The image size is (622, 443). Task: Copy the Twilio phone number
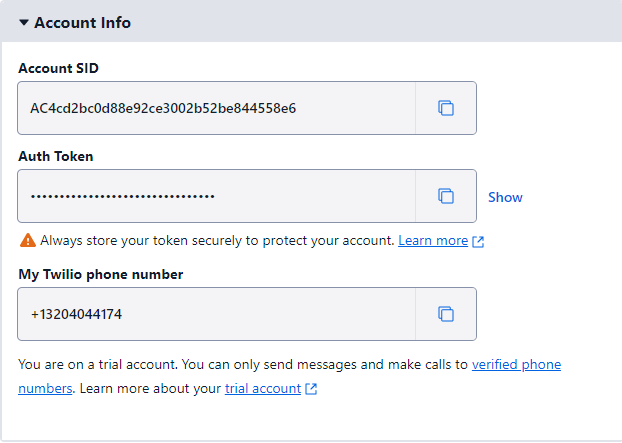point(446,314)
